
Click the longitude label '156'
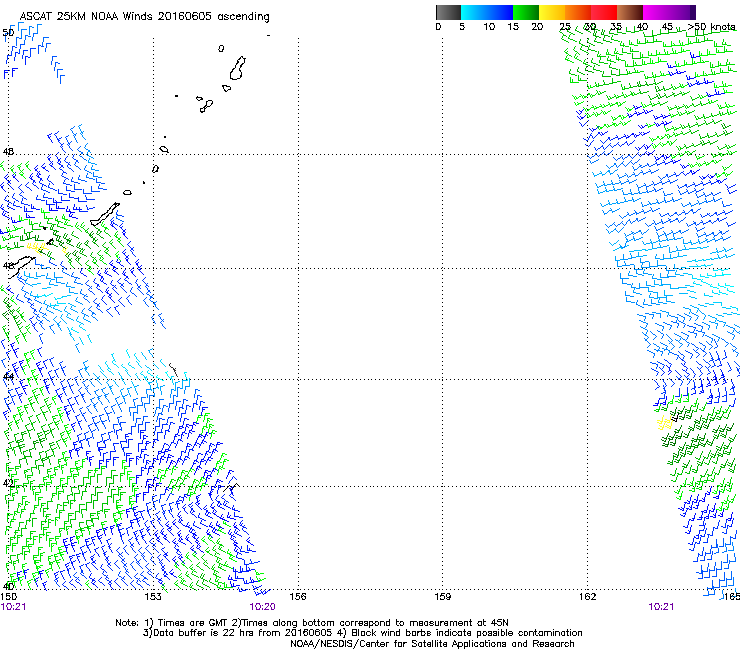(298, 597)
